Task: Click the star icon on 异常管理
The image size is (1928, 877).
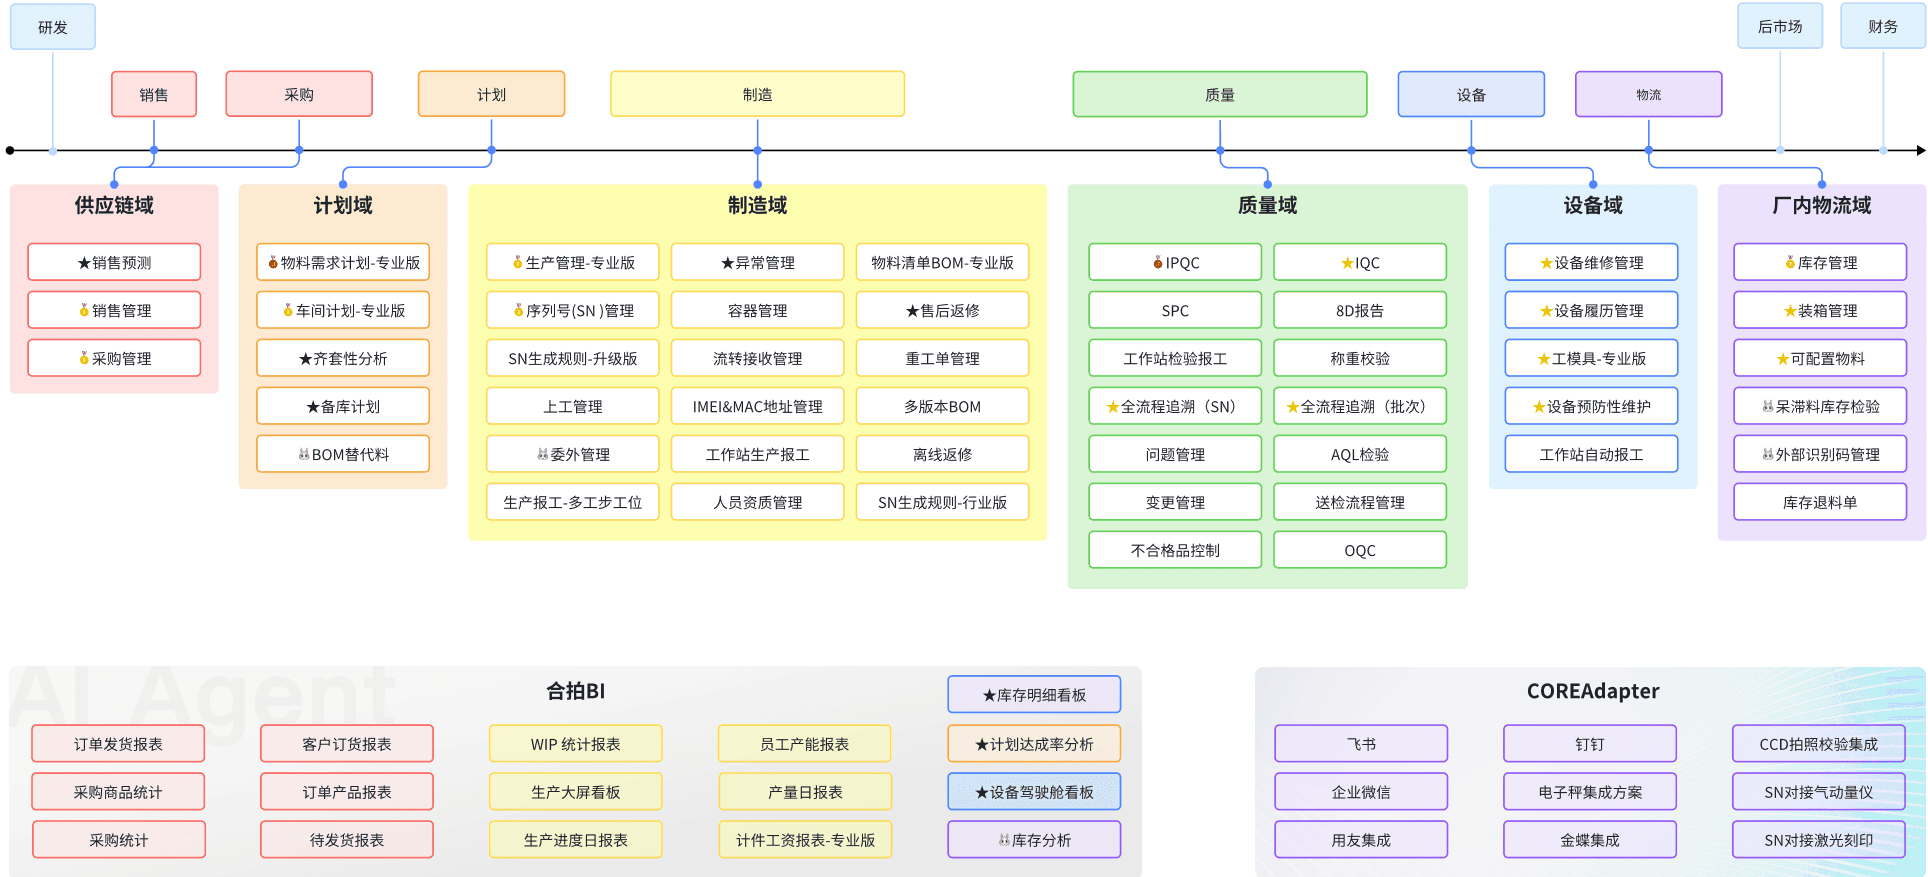Action: pos(728,262)
